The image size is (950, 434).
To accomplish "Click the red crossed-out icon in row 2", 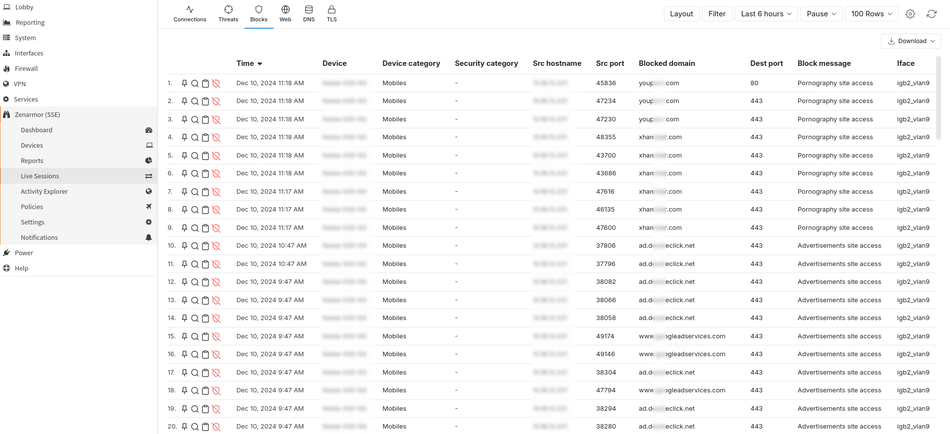I will click(x=216, y=101).
